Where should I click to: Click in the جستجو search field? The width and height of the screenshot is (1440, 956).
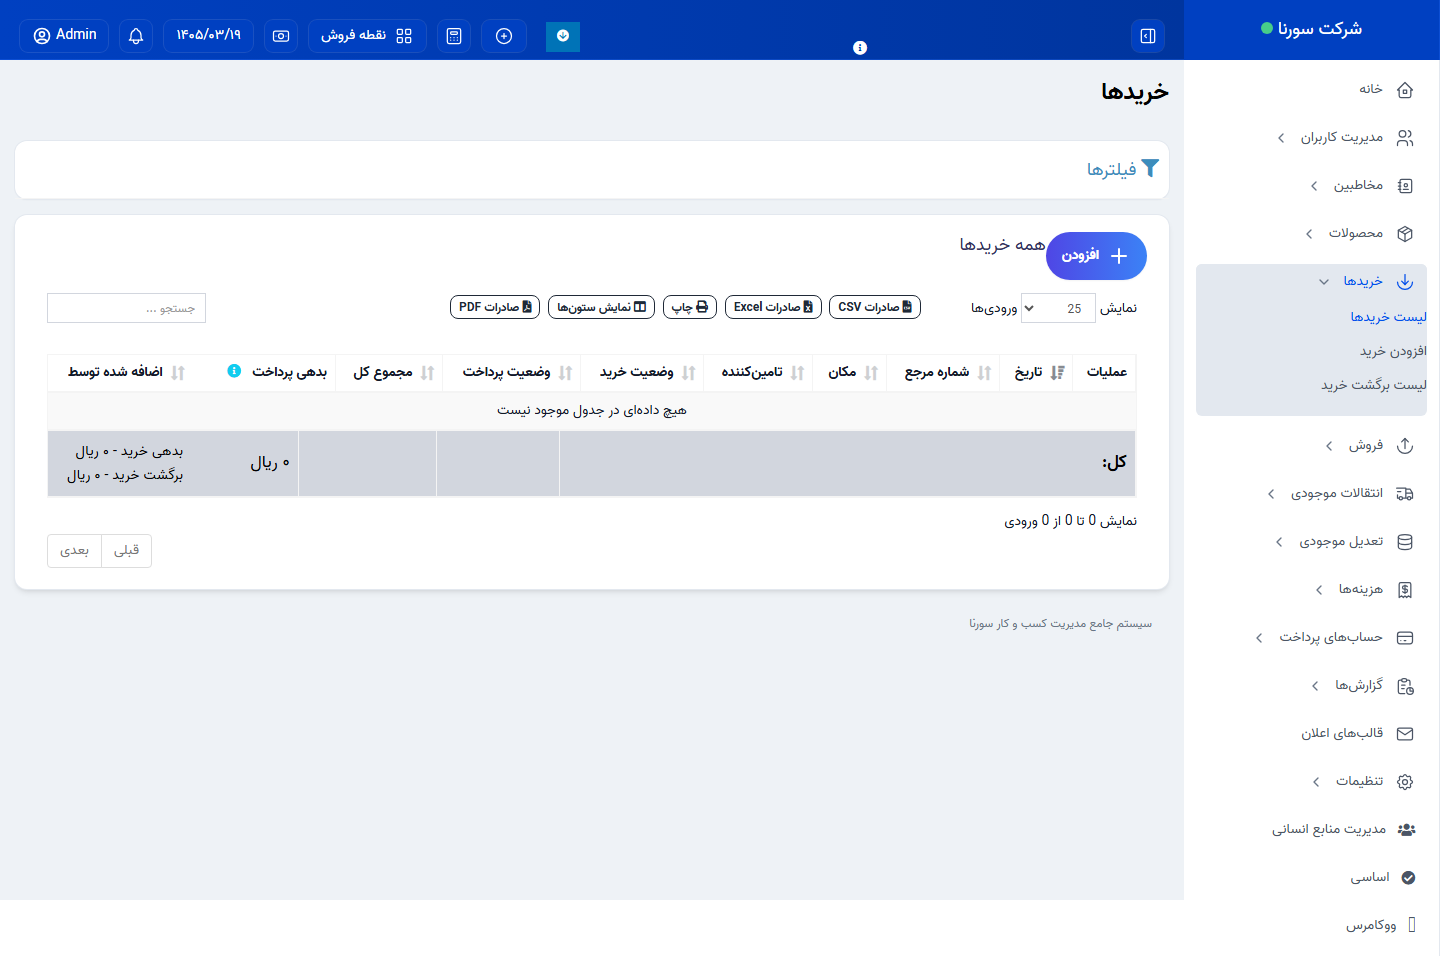tap(126, 308)
